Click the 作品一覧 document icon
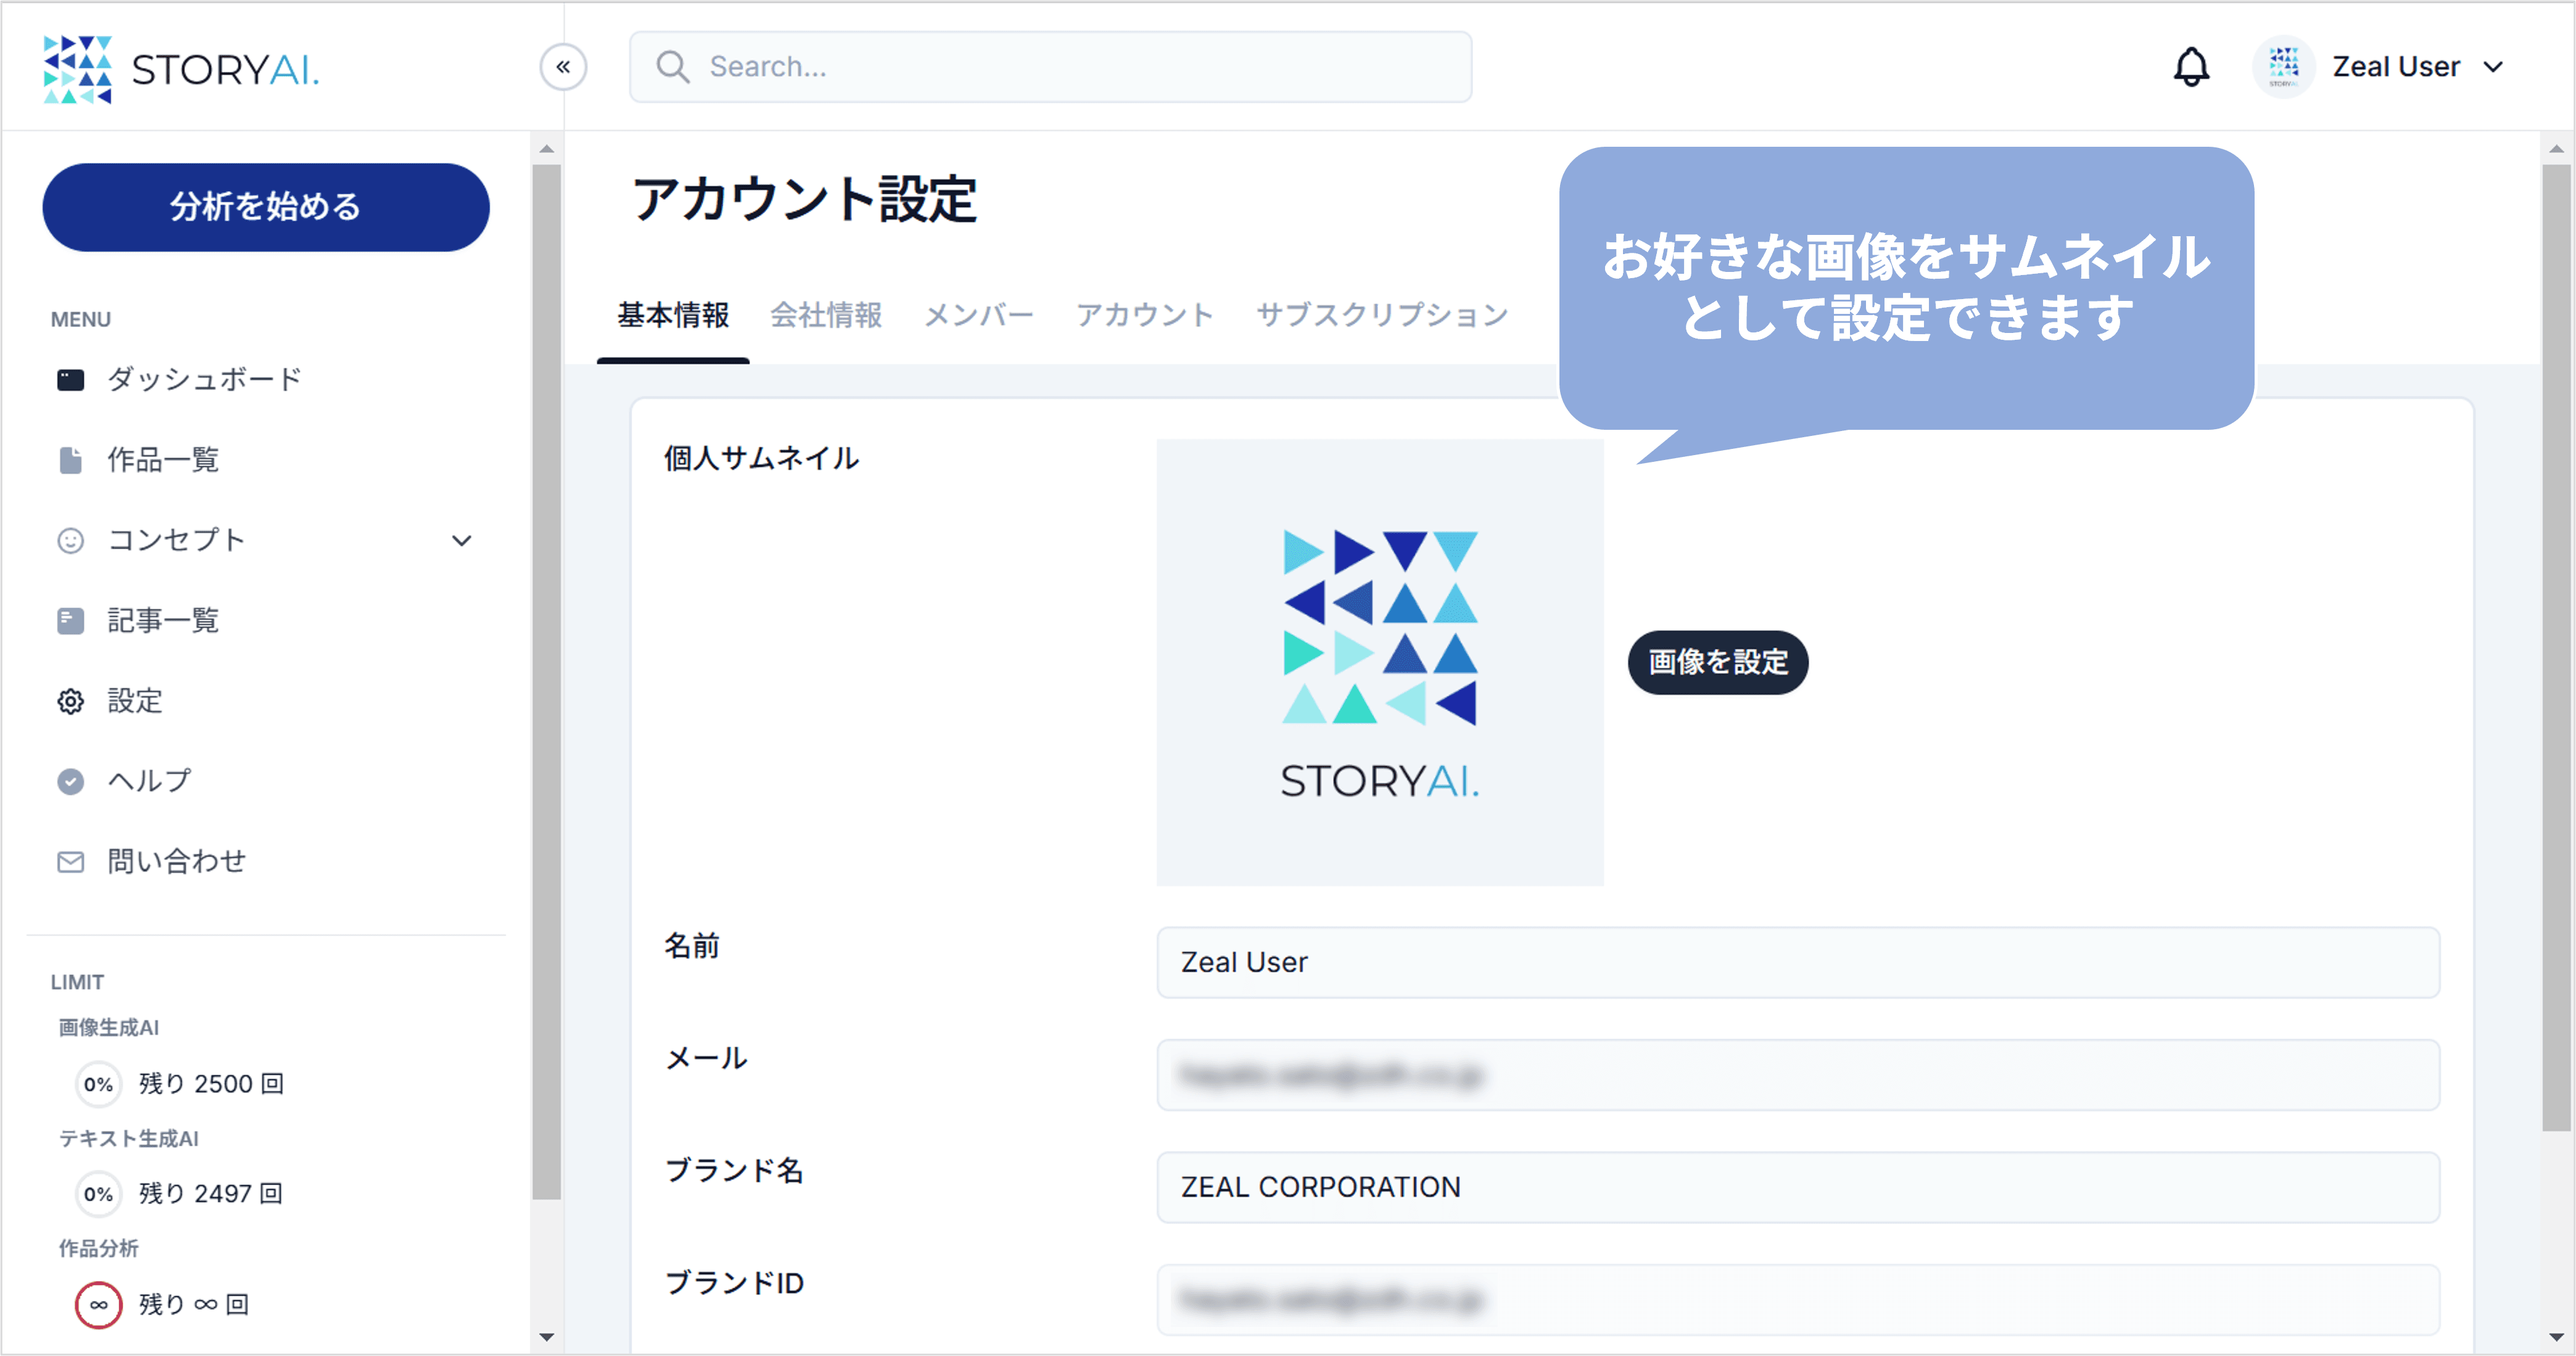The image size is (2576, 1356). click(x=70, y=460)
